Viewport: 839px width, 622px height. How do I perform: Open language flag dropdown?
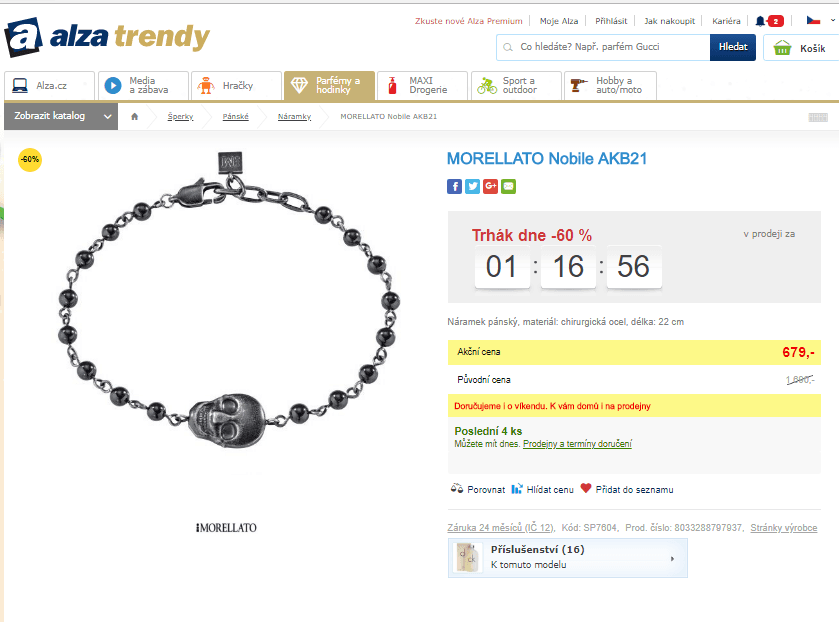click(820, 20)
